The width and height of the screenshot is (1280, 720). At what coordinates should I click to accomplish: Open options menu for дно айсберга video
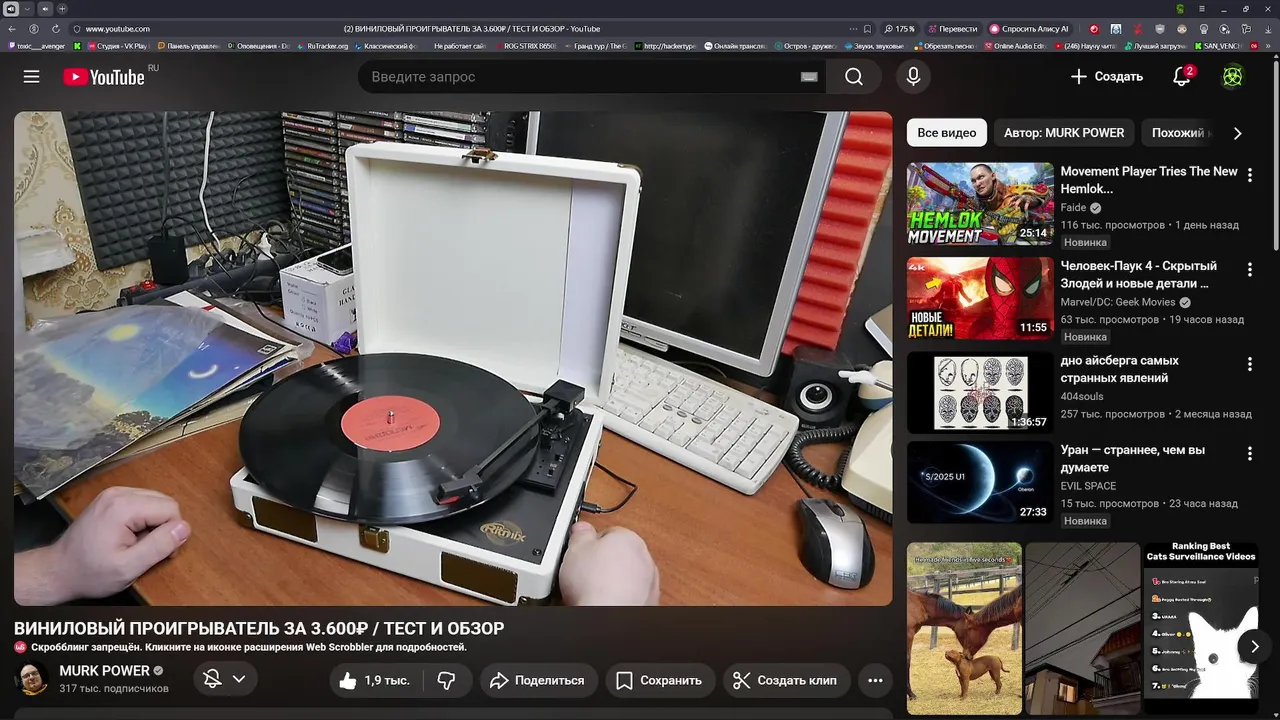click(1249, 363)
